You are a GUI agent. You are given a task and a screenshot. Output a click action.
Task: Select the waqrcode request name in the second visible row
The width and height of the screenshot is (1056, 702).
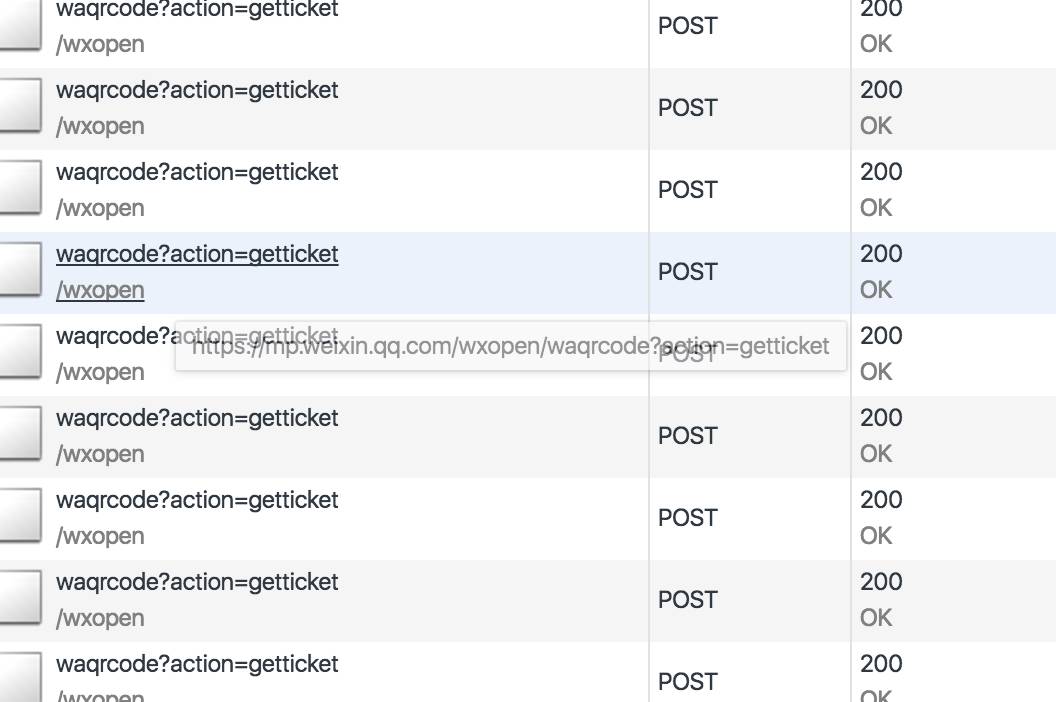(197, 90)
